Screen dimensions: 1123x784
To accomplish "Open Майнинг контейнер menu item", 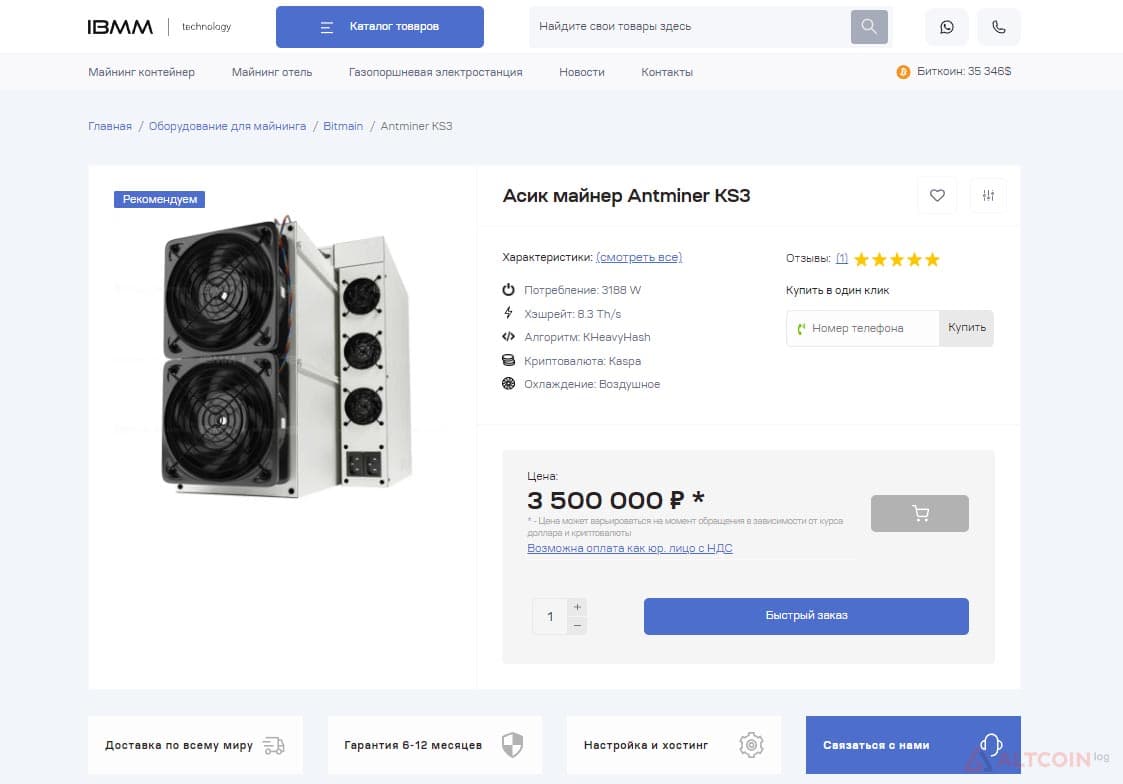I will tap(141, 72).
